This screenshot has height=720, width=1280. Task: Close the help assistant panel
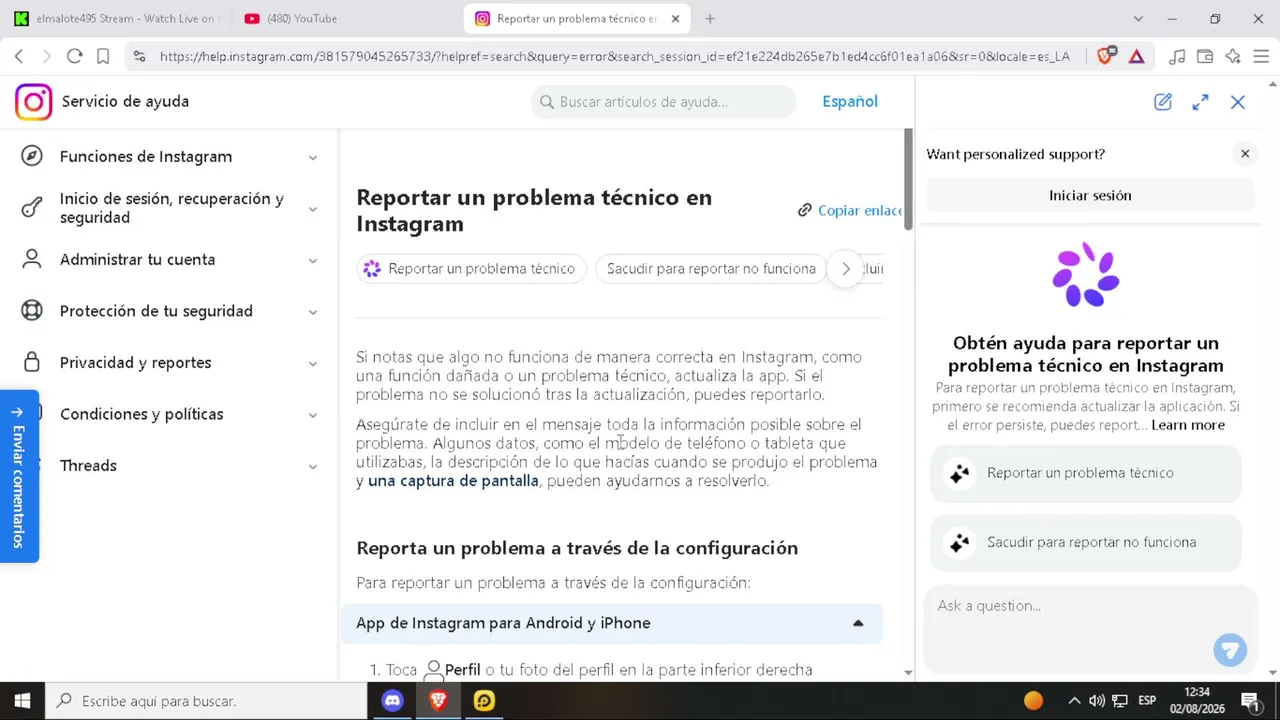coord(1238,102)
